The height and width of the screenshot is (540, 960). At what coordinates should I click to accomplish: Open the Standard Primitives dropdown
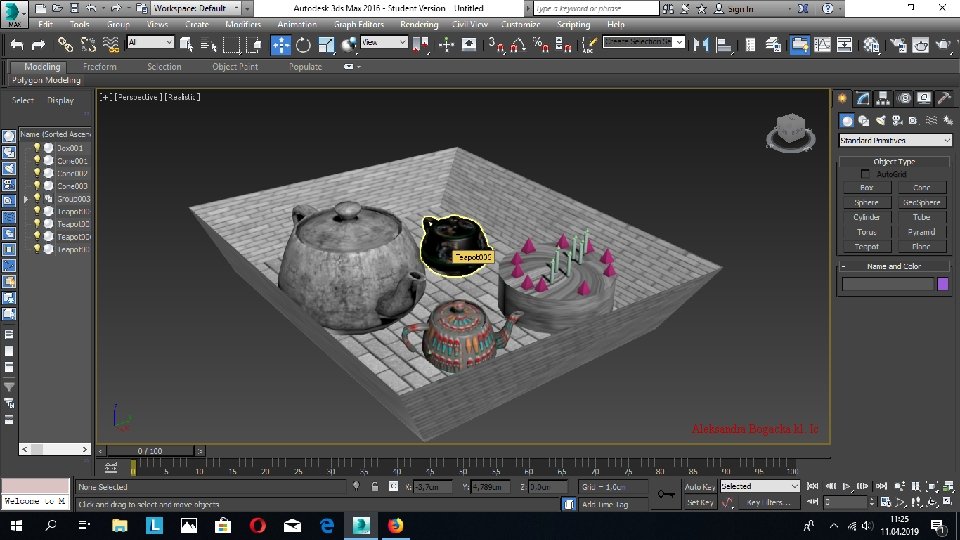click(895, 141)
